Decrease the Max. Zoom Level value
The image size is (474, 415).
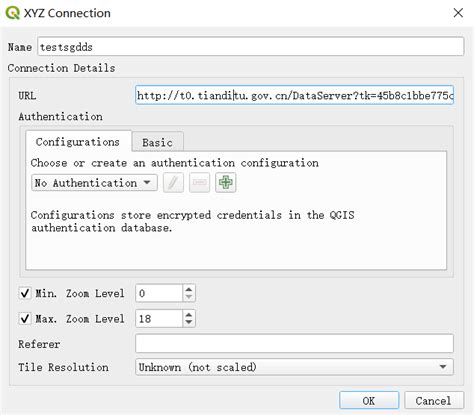(x=189, y=323)
